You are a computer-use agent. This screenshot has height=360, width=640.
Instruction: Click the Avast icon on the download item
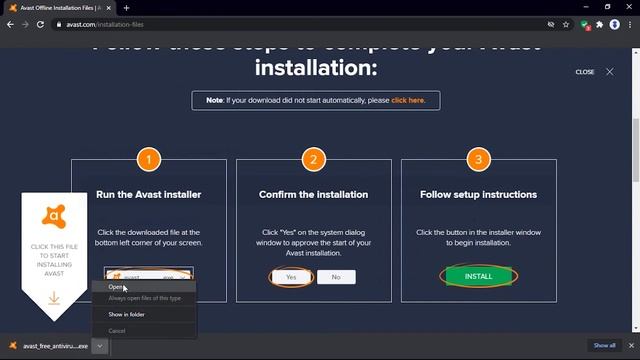[13, 346]
